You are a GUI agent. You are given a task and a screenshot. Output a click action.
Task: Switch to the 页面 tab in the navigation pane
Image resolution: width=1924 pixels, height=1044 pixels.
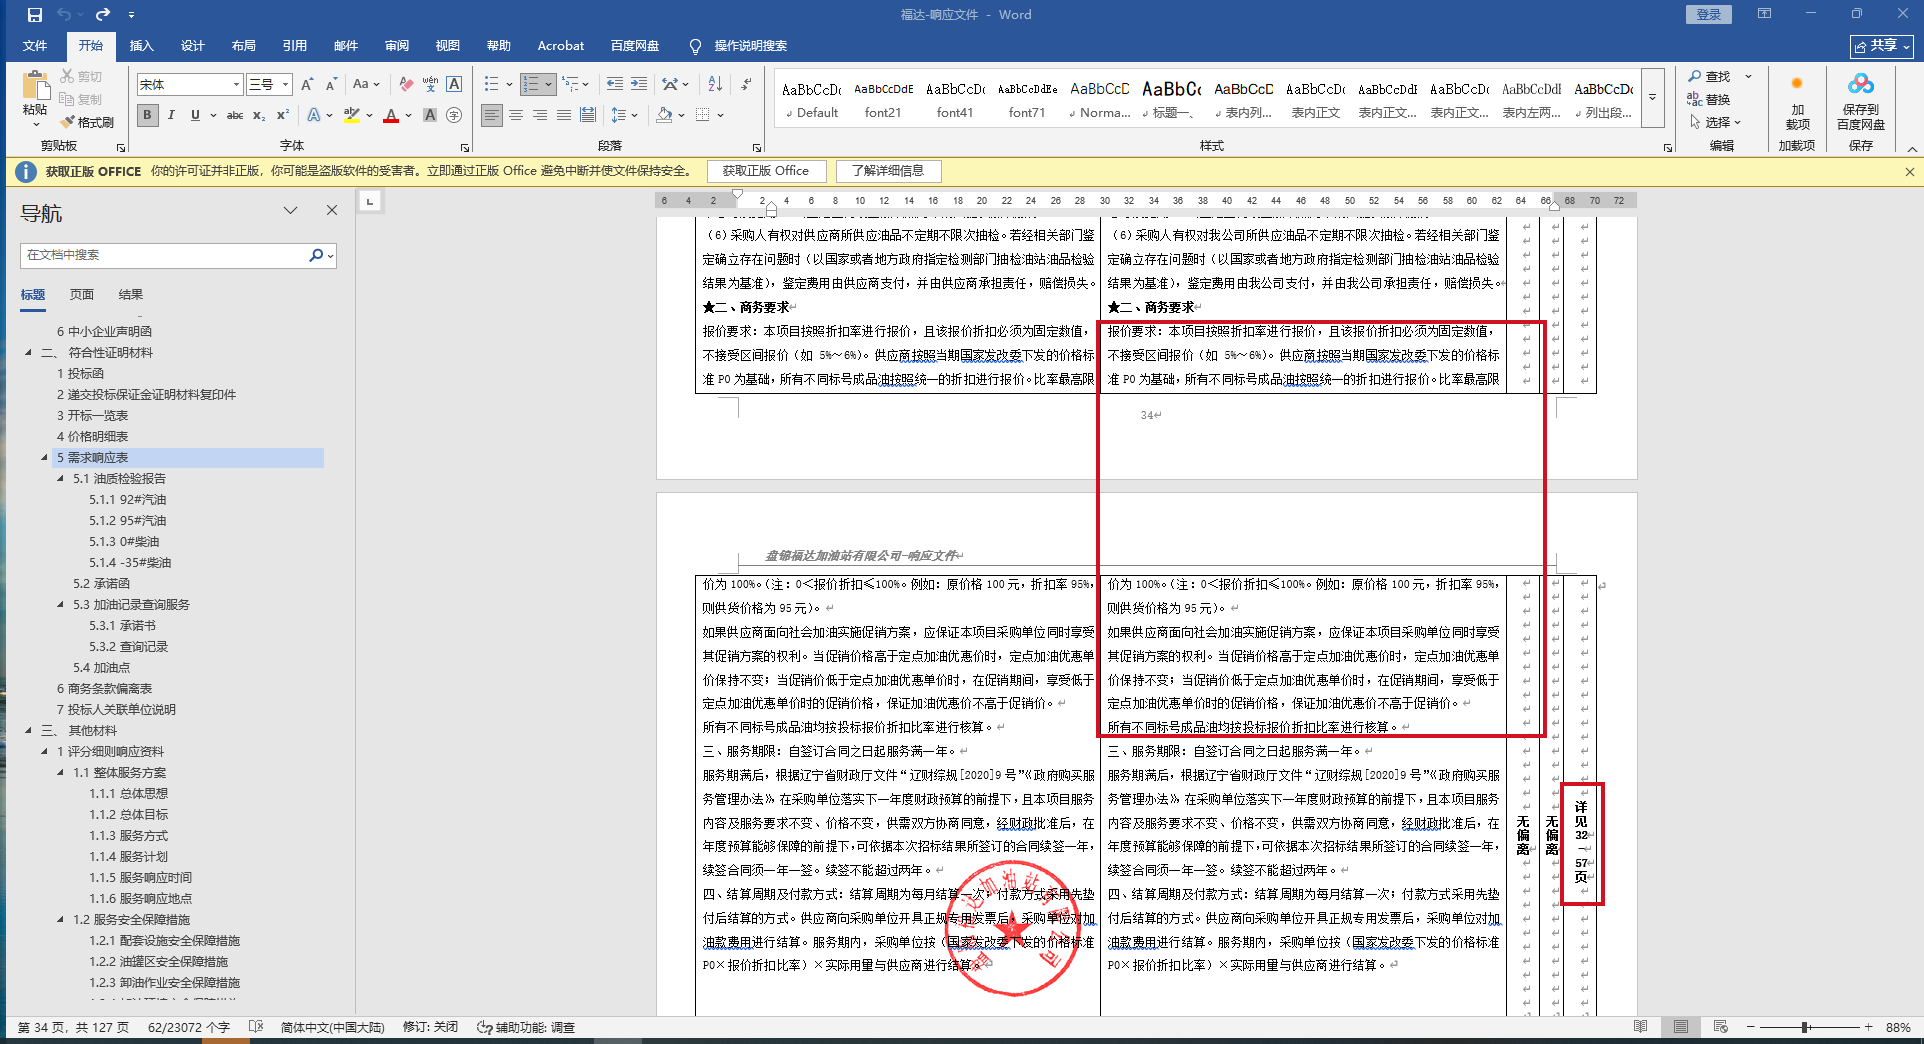point(81,295)
